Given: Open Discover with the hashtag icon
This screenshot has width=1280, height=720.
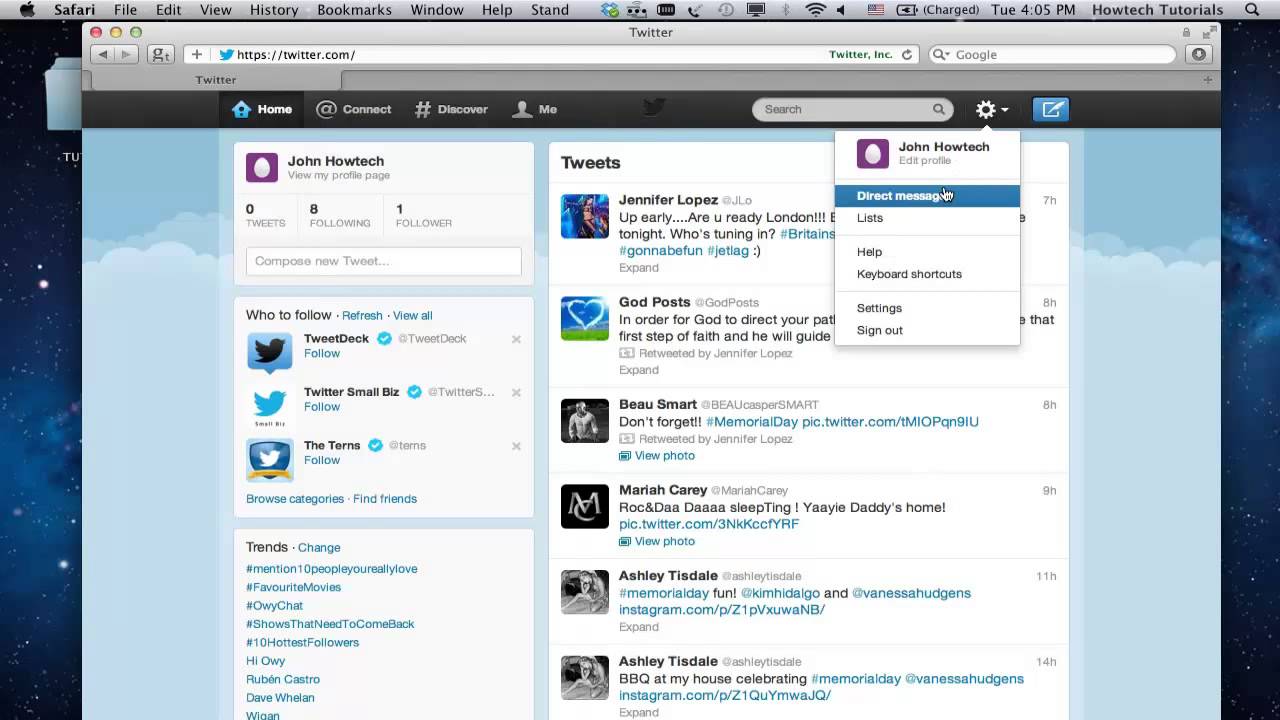Looking at the screenshot, I should [x=451, y=109].
